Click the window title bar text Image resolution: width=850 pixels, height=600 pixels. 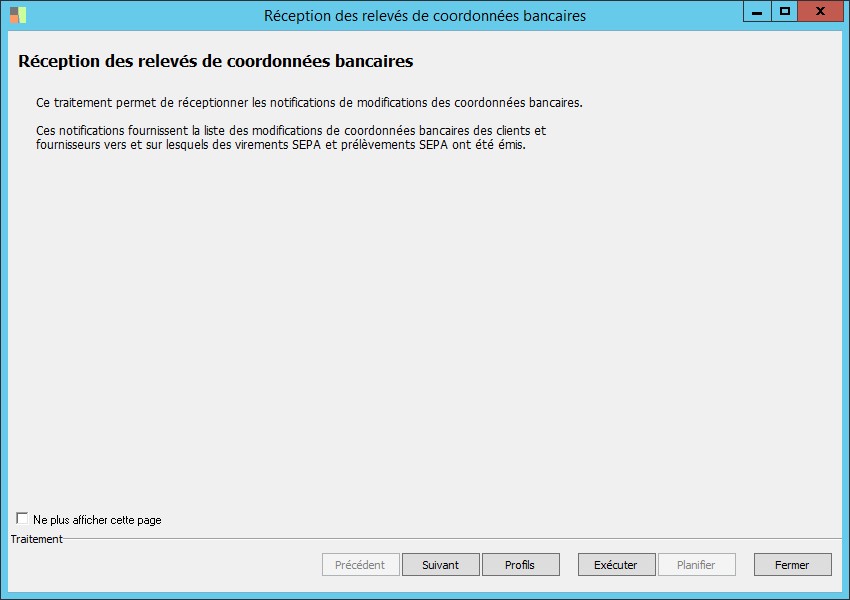click(x=424, y=16)
